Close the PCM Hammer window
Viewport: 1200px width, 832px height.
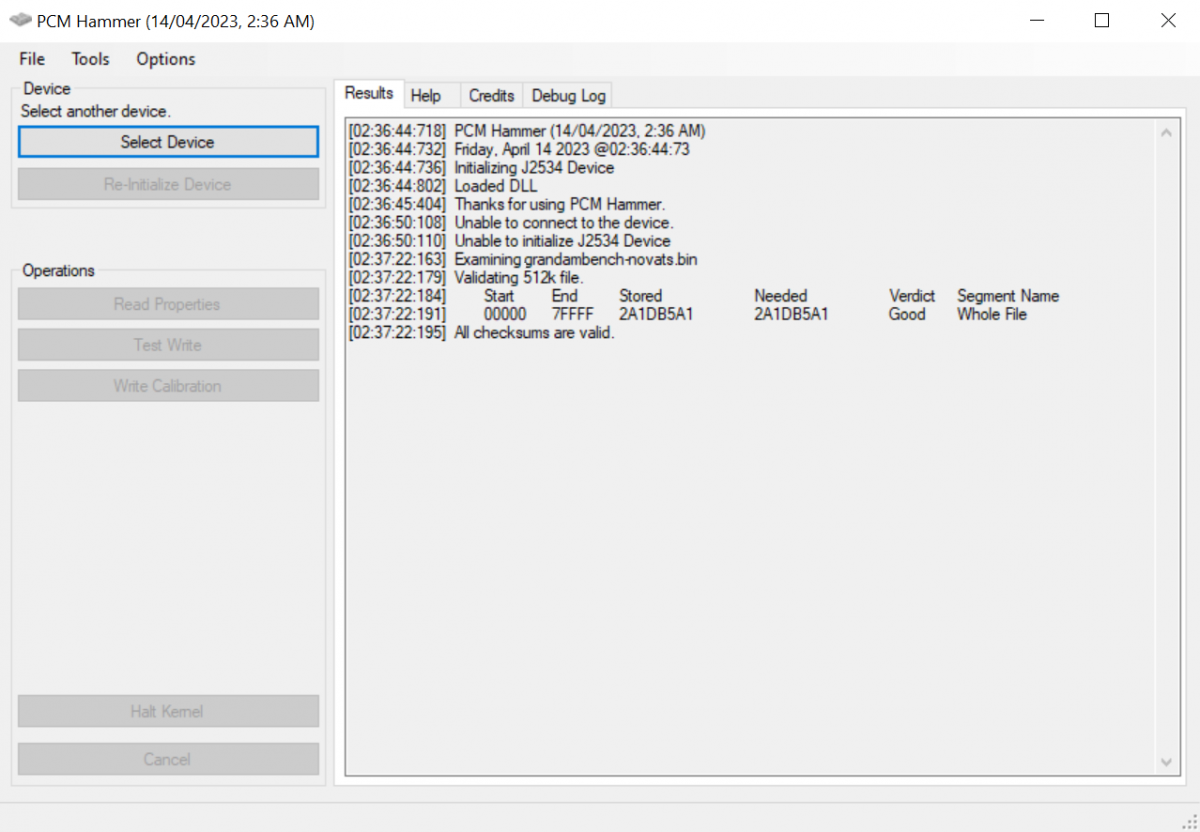click(1168, 20)
